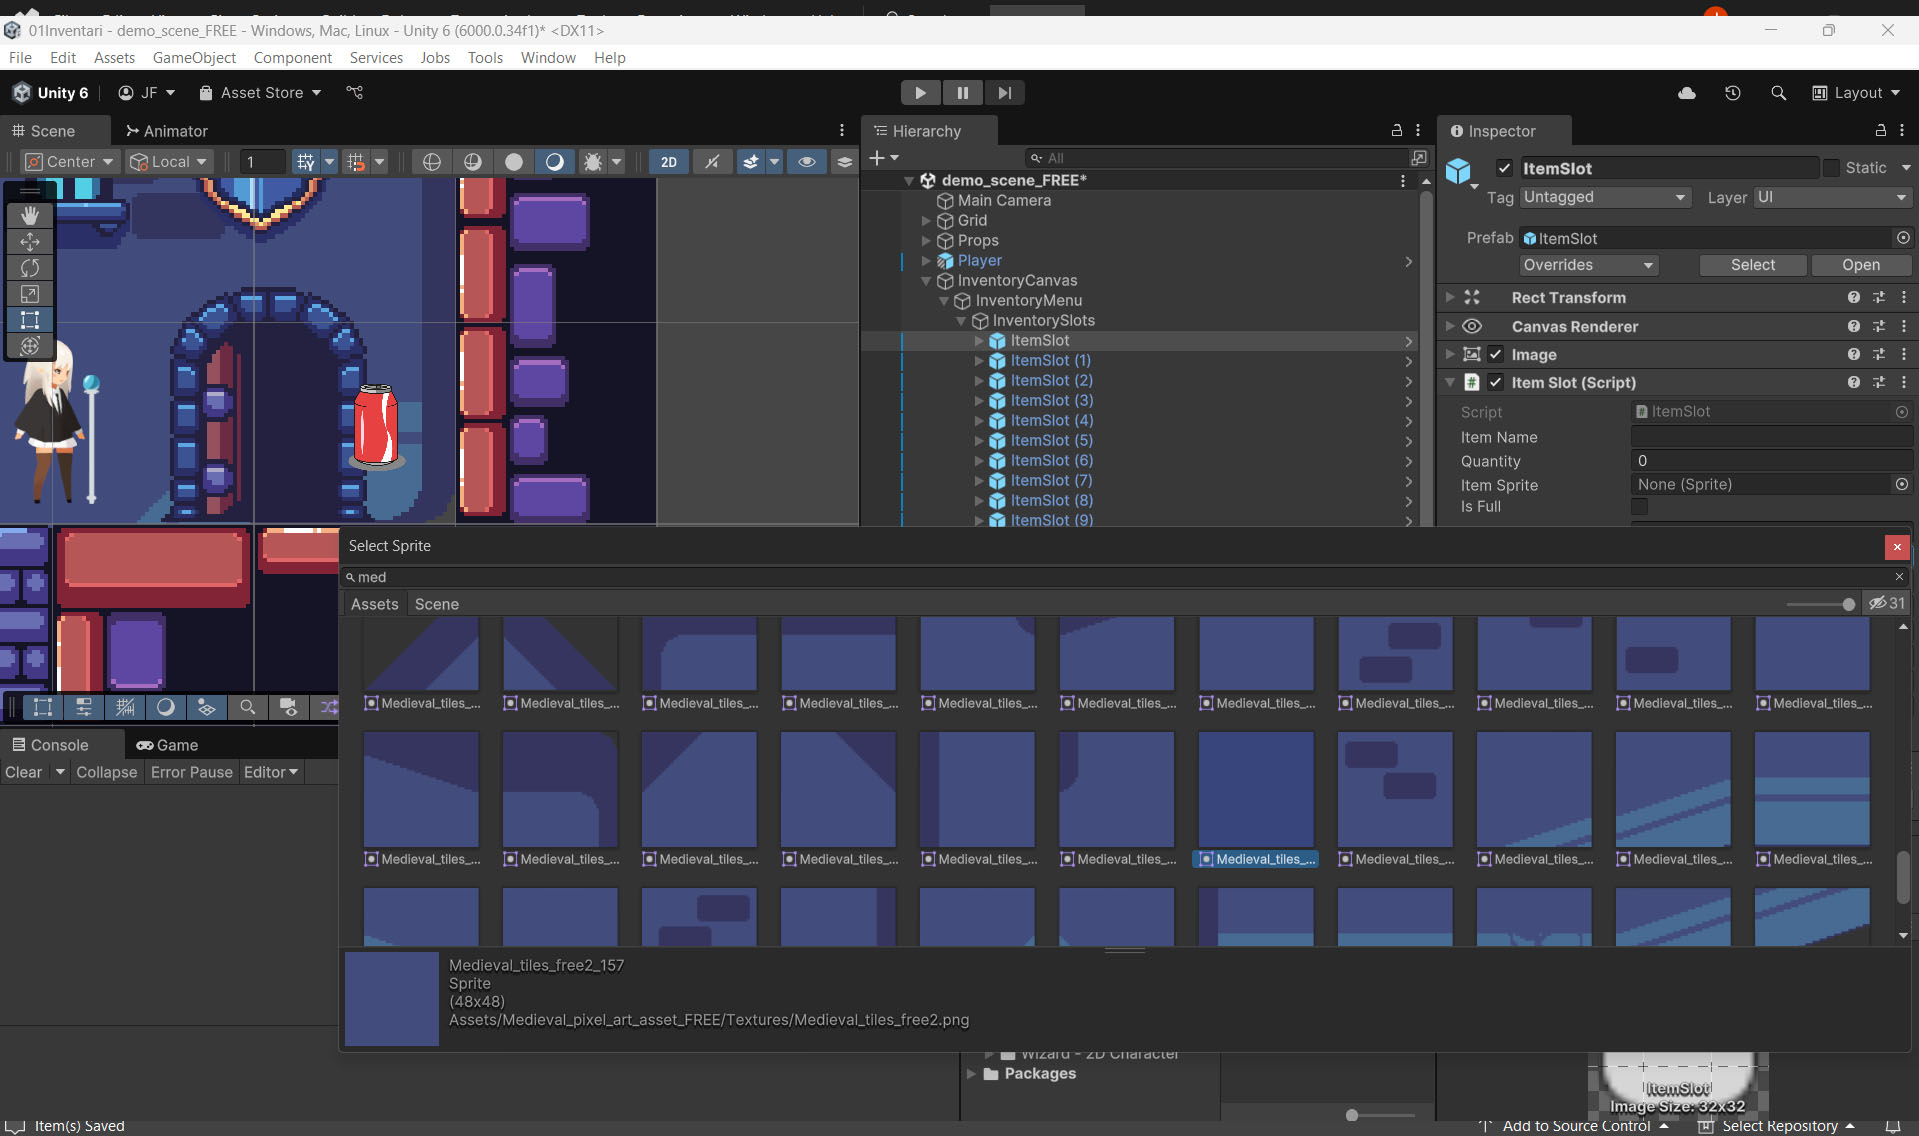Click the Clear console button
This screenshot has height=1136, width=1919.
(x=24, y=772)
